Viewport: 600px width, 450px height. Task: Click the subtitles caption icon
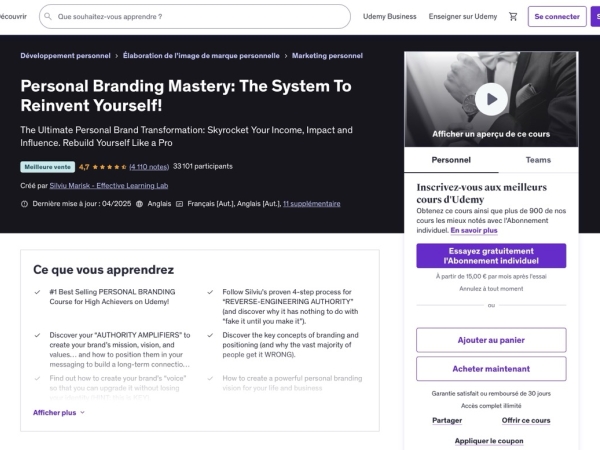coord(179,204)
